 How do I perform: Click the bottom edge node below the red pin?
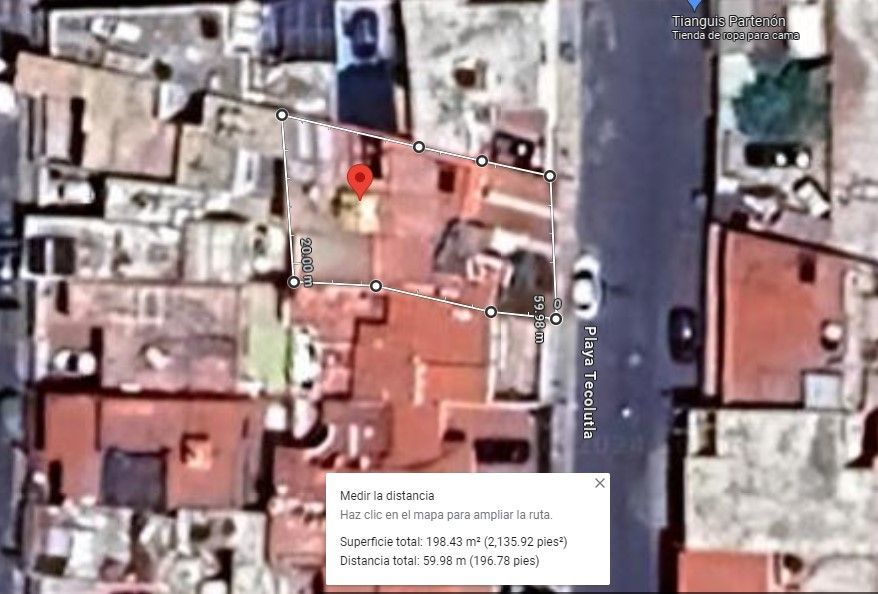click(x=376, y=286)
